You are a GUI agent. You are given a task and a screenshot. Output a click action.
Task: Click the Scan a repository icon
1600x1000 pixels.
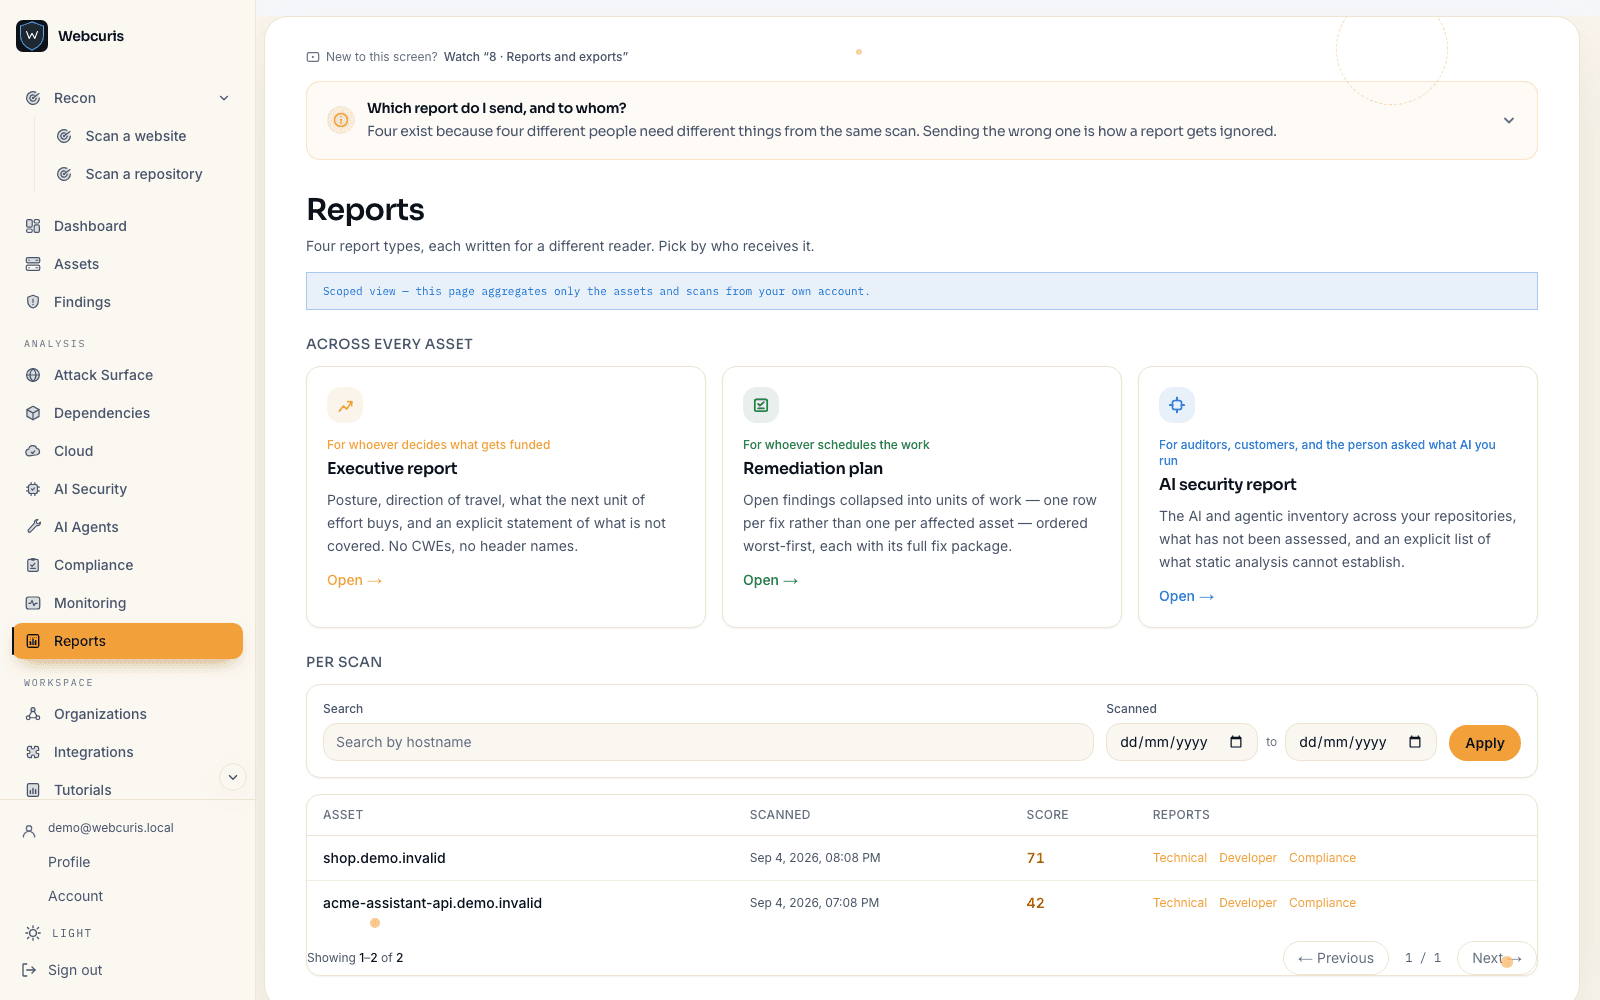[64, 174]
